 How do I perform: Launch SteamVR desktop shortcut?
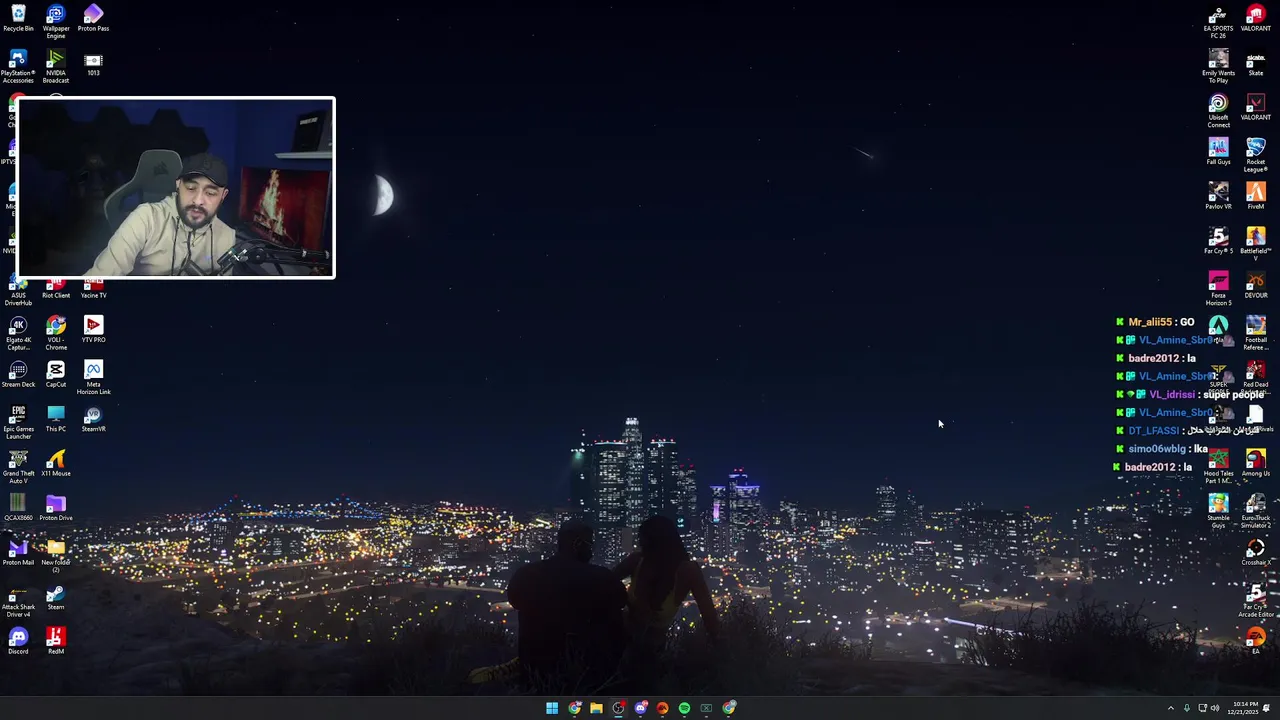93,418
